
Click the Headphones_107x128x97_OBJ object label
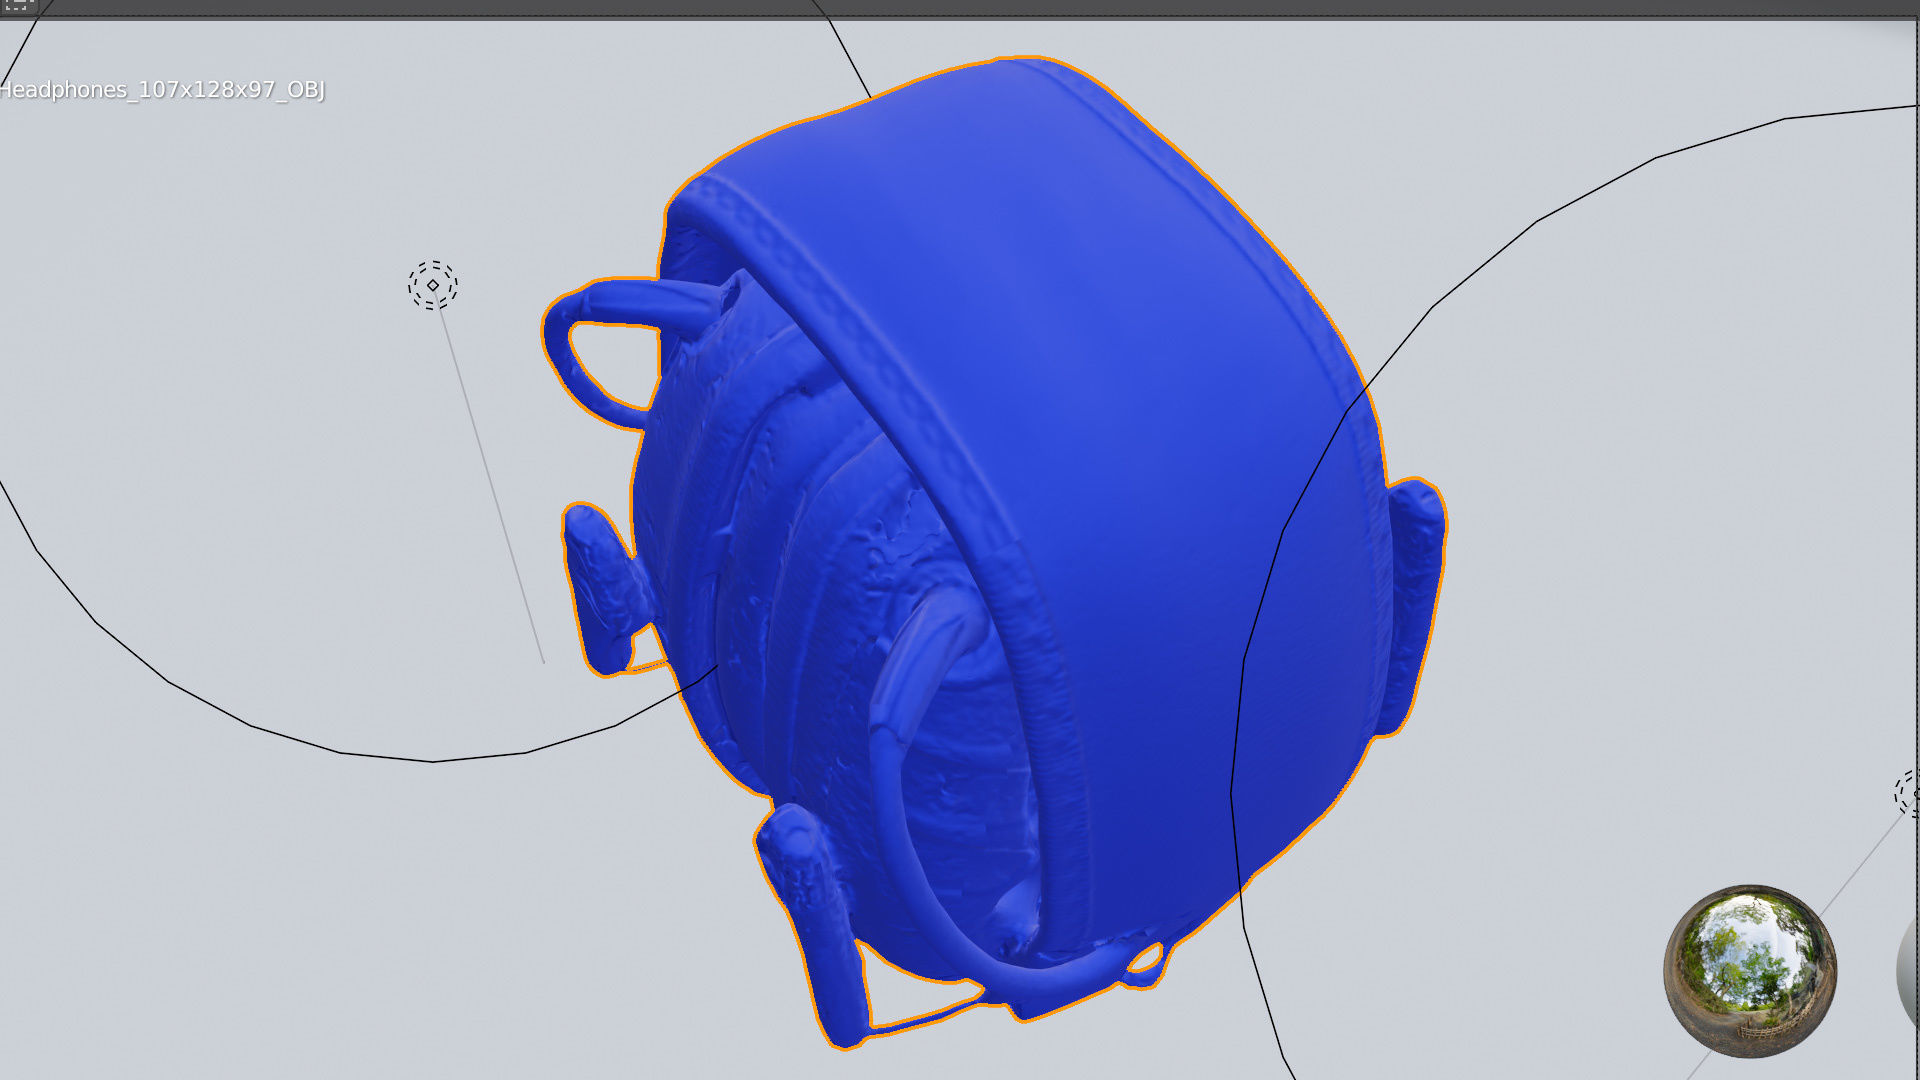pyautogui.click(x=162, y=90)
